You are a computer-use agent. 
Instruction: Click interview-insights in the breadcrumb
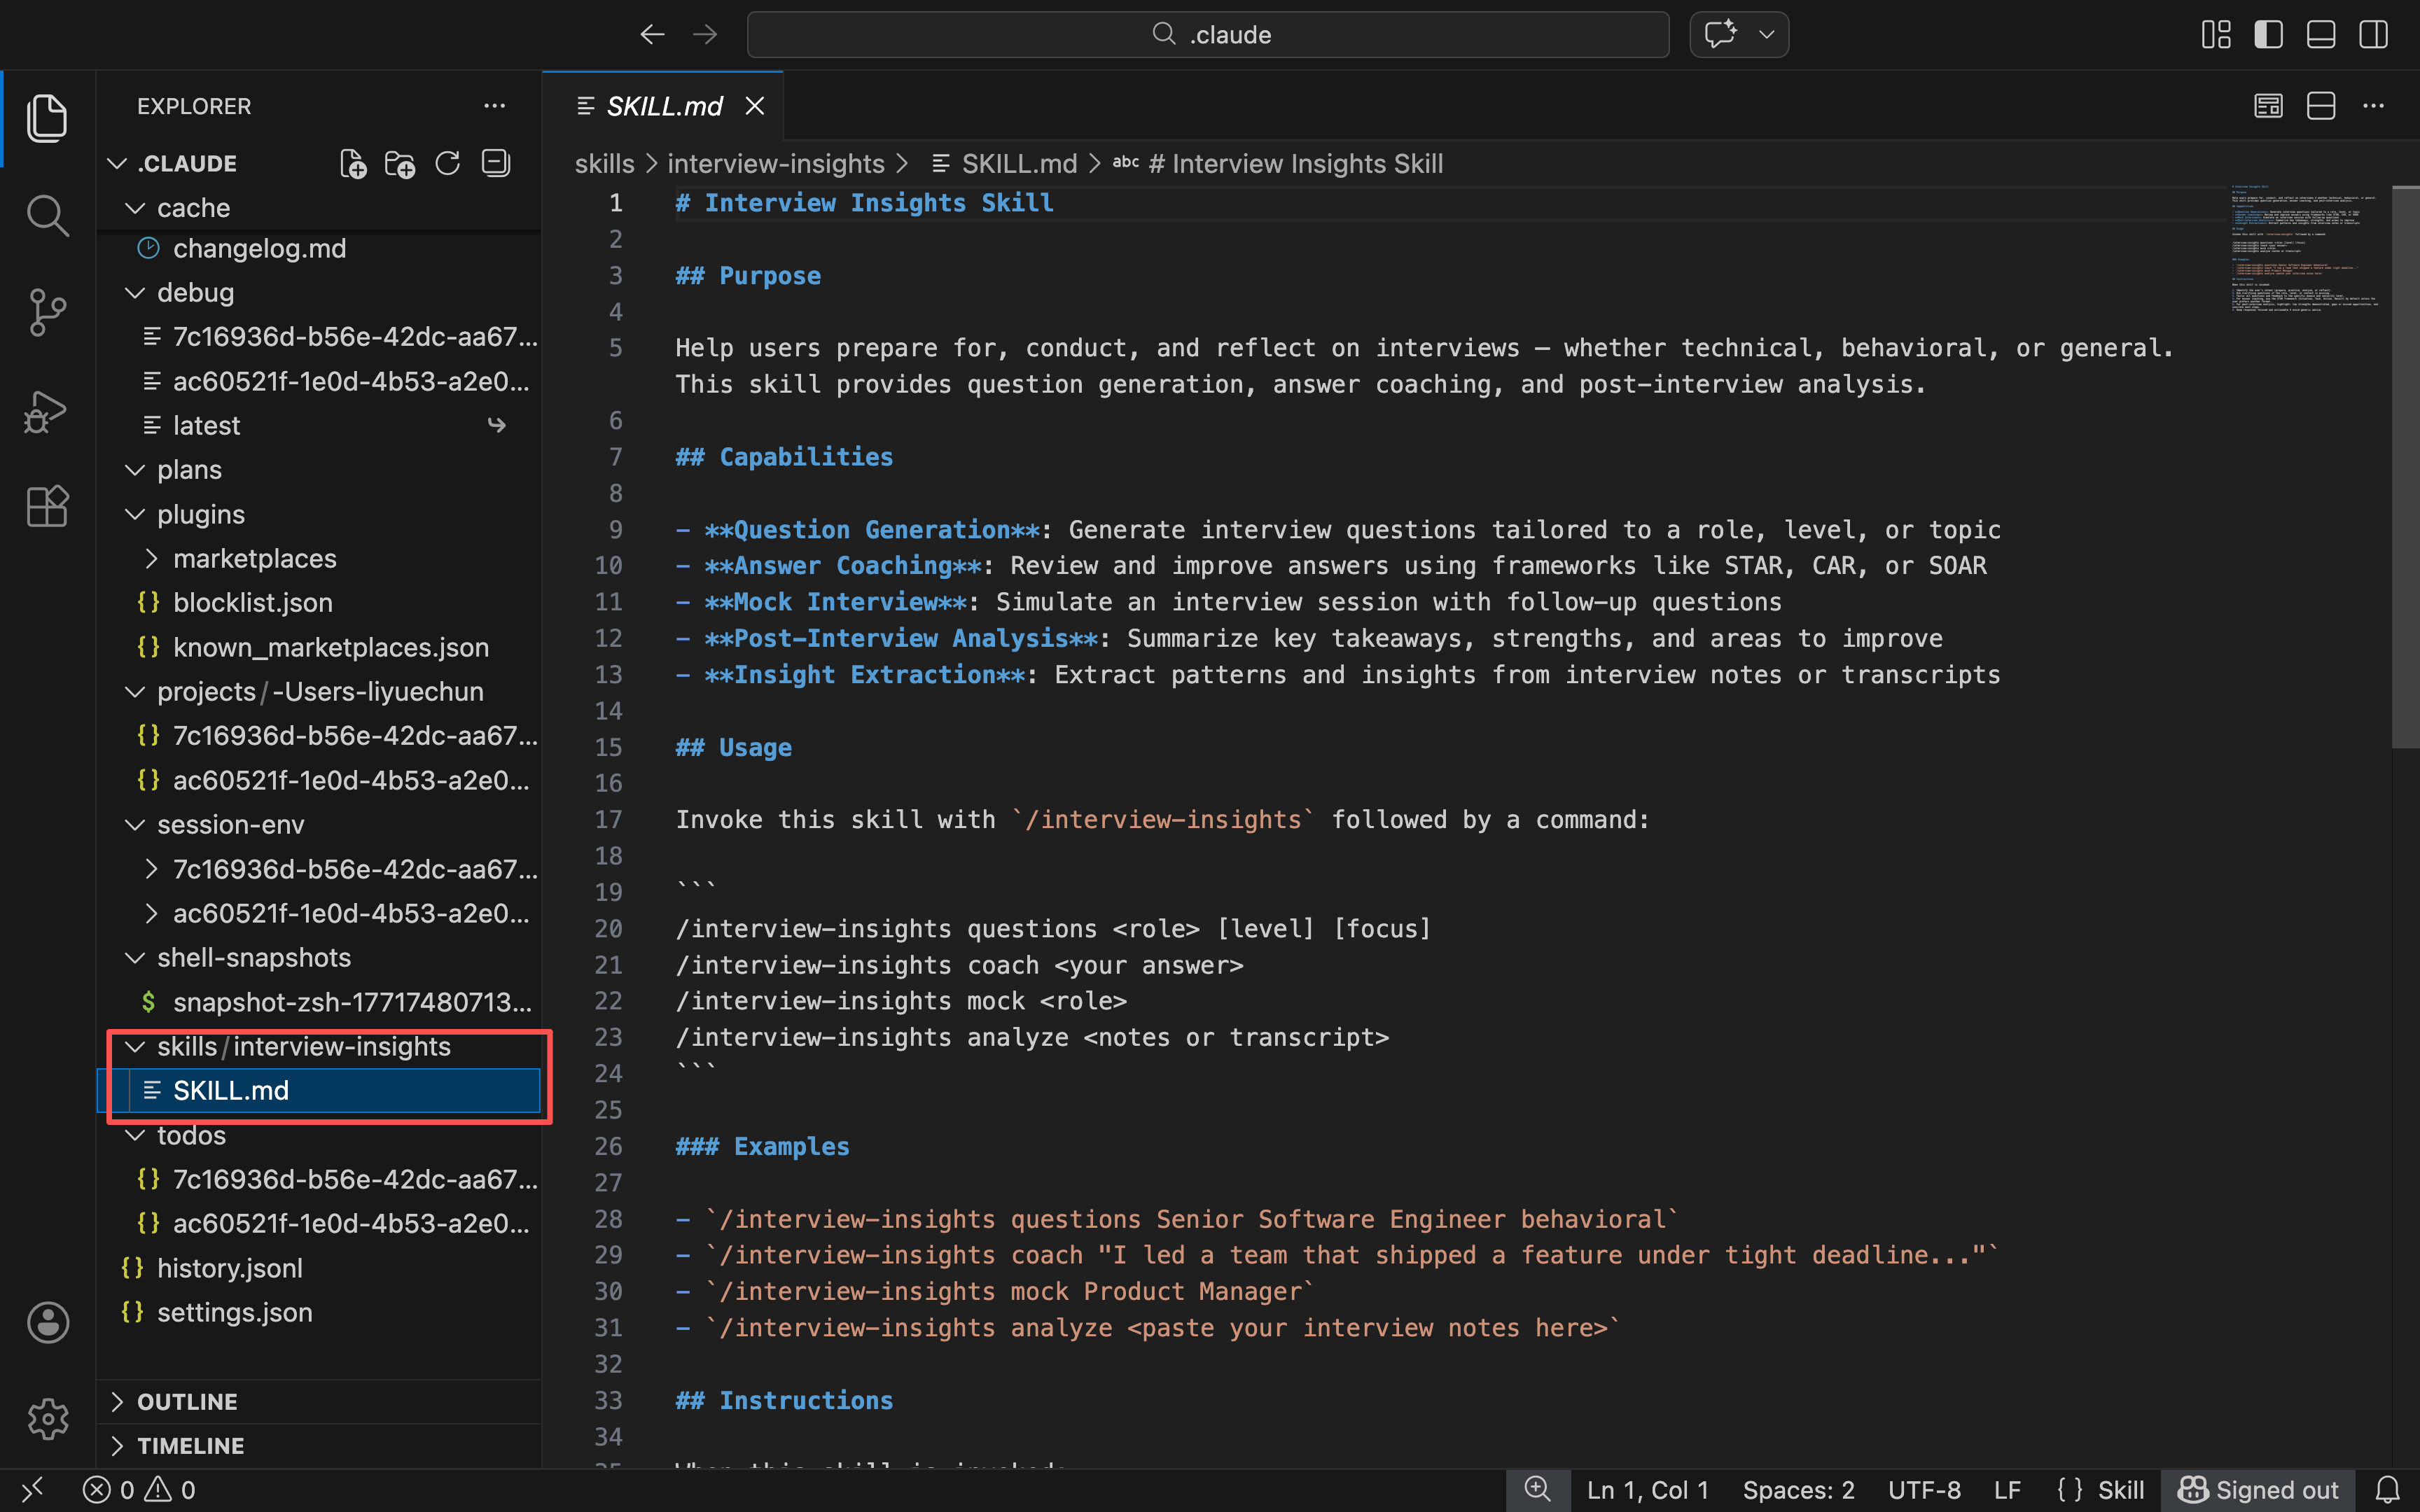[776, 164]
